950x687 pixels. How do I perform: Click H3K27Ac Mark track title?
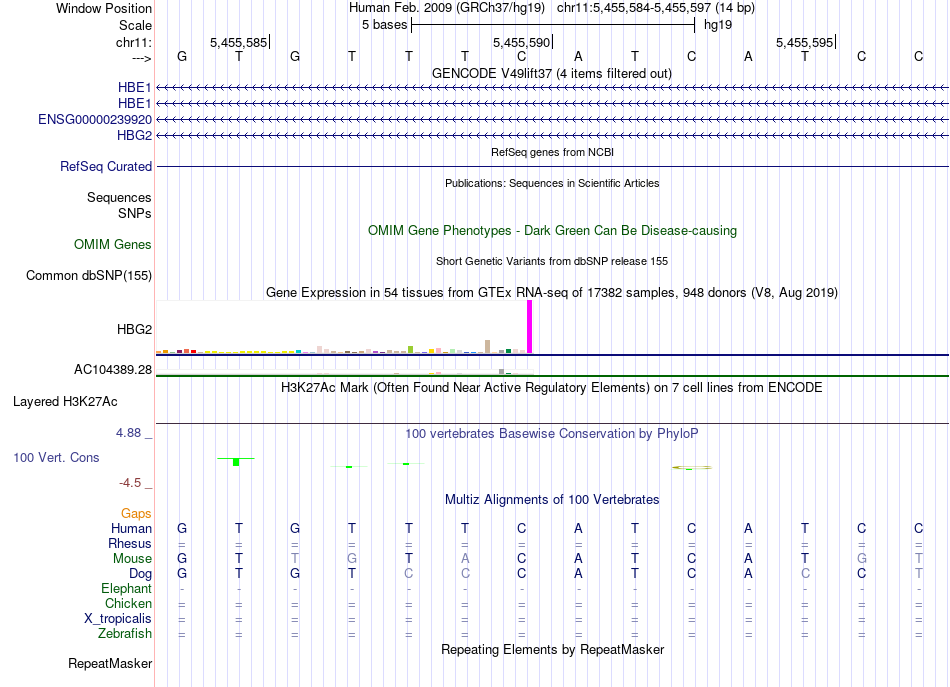coord(552,388)
